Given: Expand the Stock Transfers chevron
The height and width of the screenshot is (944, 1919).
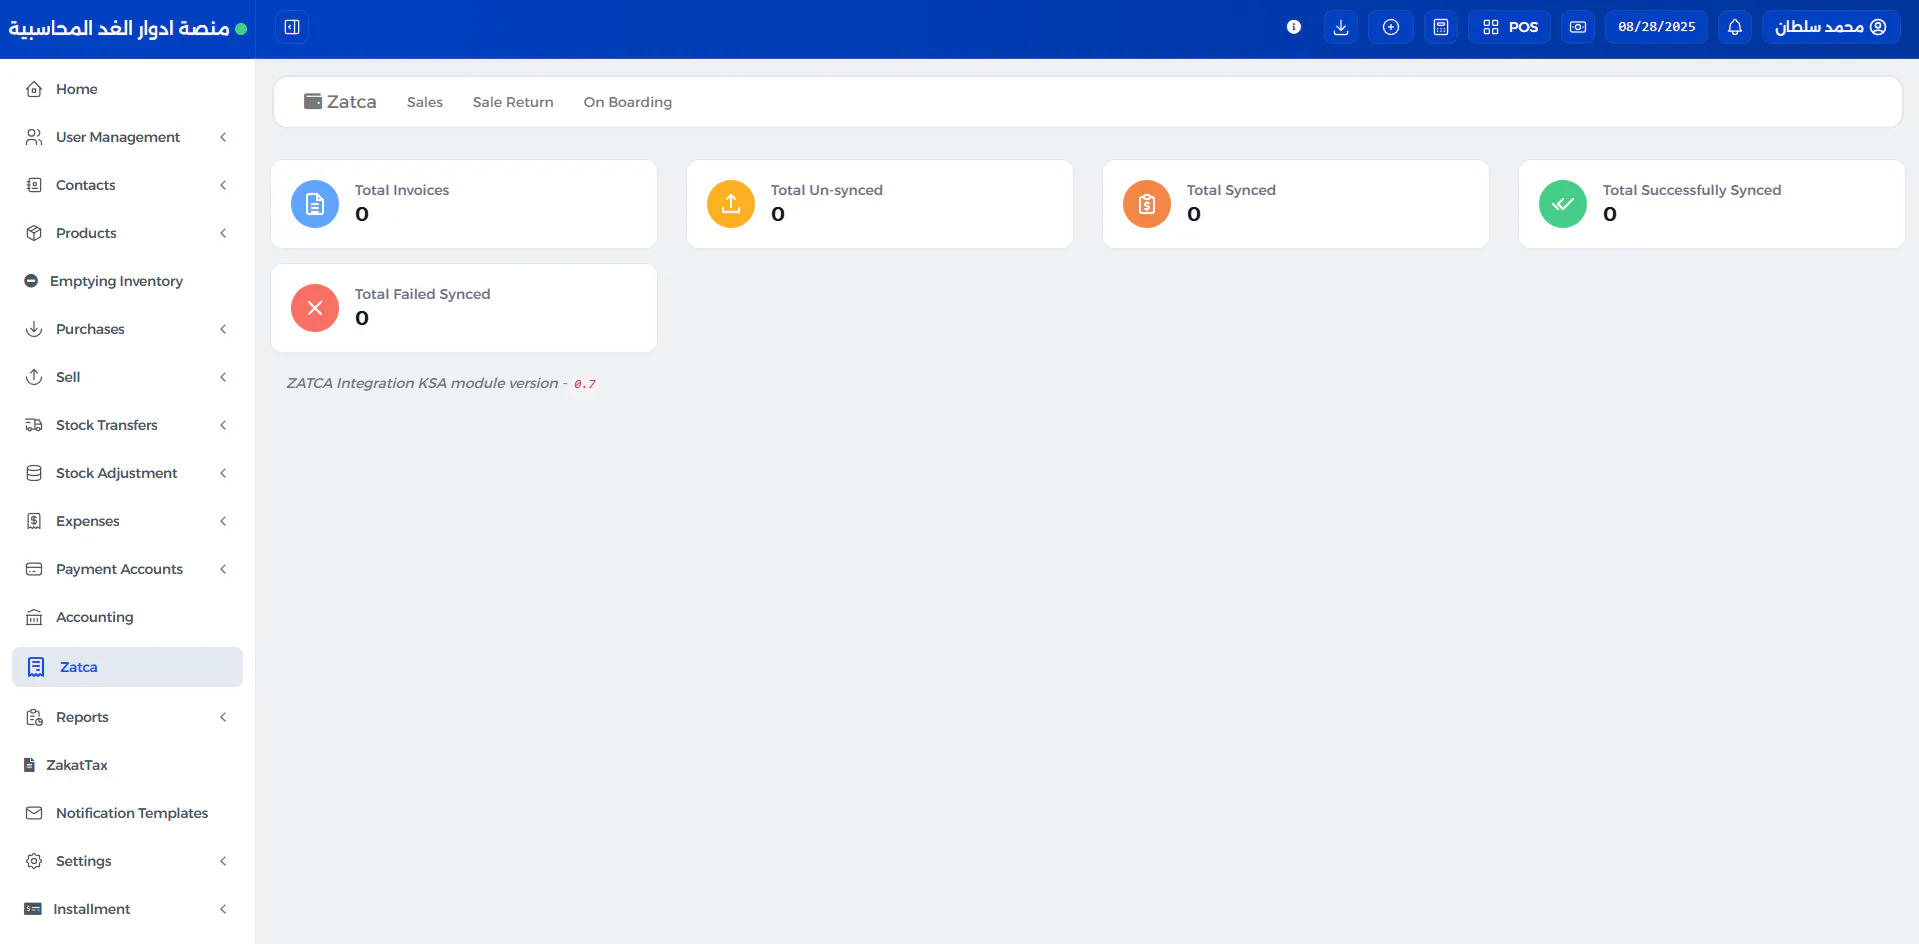Looking at the screenshot, I should (223, 425).
